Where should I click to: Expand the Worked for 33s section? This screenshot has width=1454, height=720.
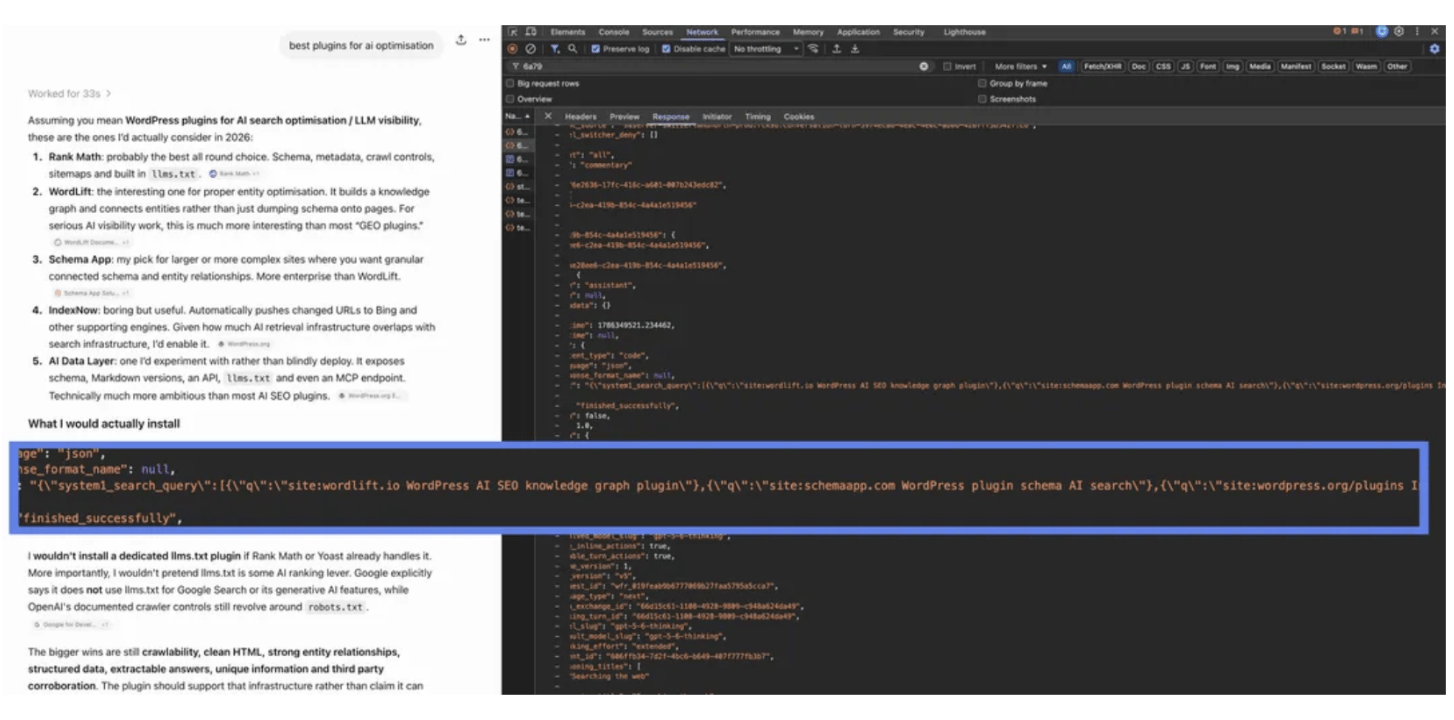[69, 93]
